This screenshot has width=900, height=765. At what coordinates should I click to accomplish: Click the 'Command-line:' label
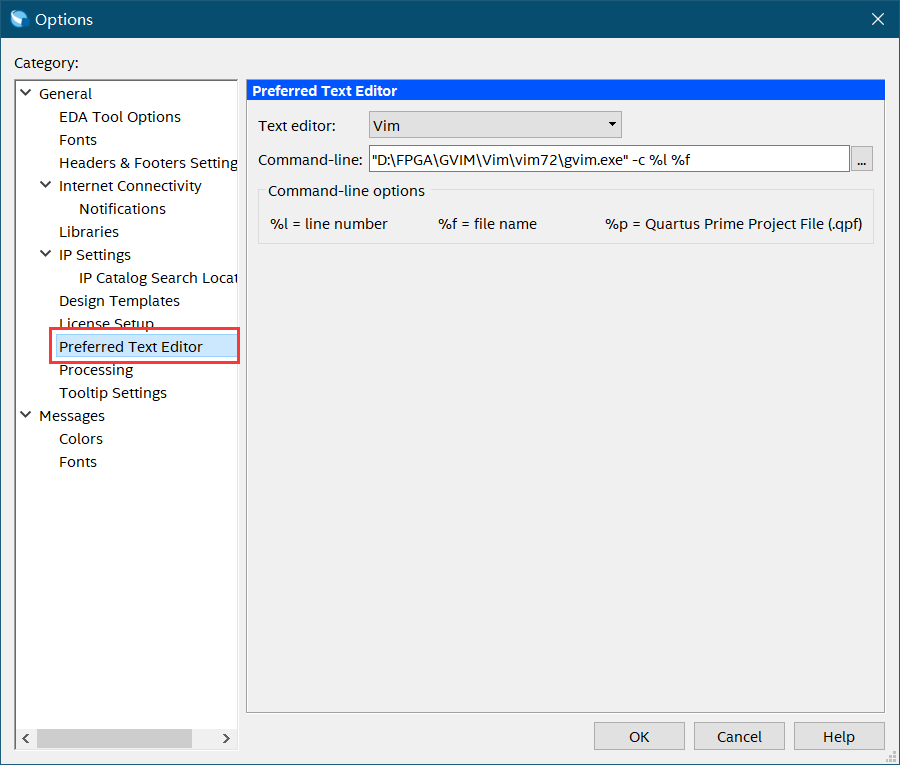pos(310,160)
